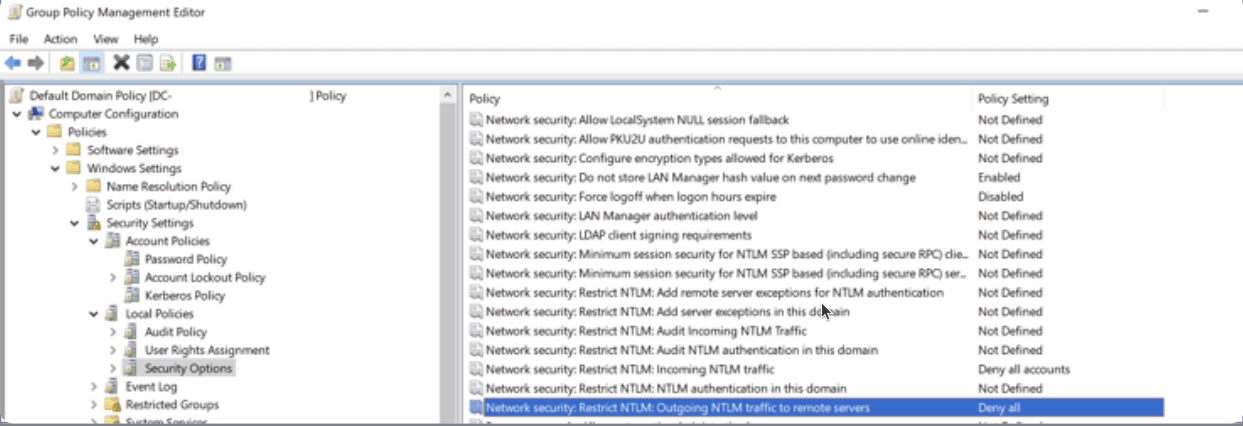Sort by the Policy Setting column header

(x=1068, y=99)
